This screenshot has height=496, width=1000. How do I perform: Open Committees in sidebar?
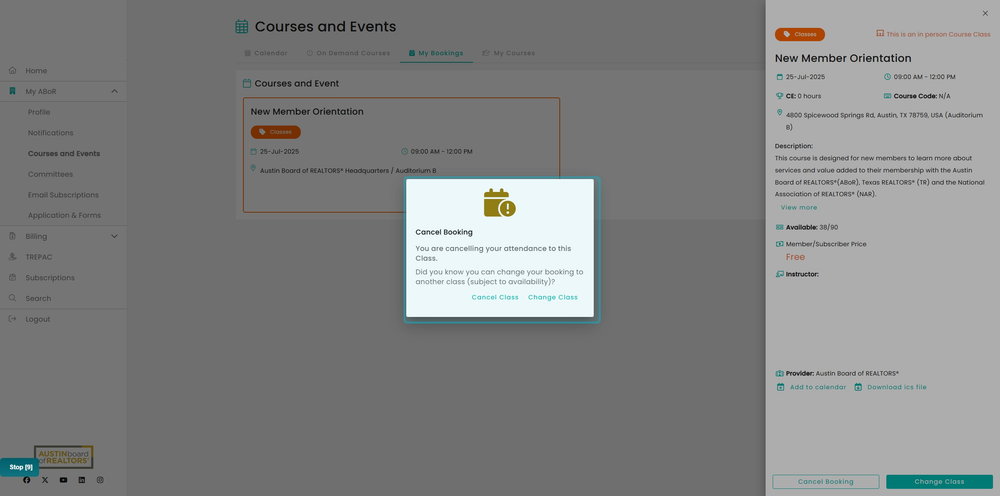50,174
